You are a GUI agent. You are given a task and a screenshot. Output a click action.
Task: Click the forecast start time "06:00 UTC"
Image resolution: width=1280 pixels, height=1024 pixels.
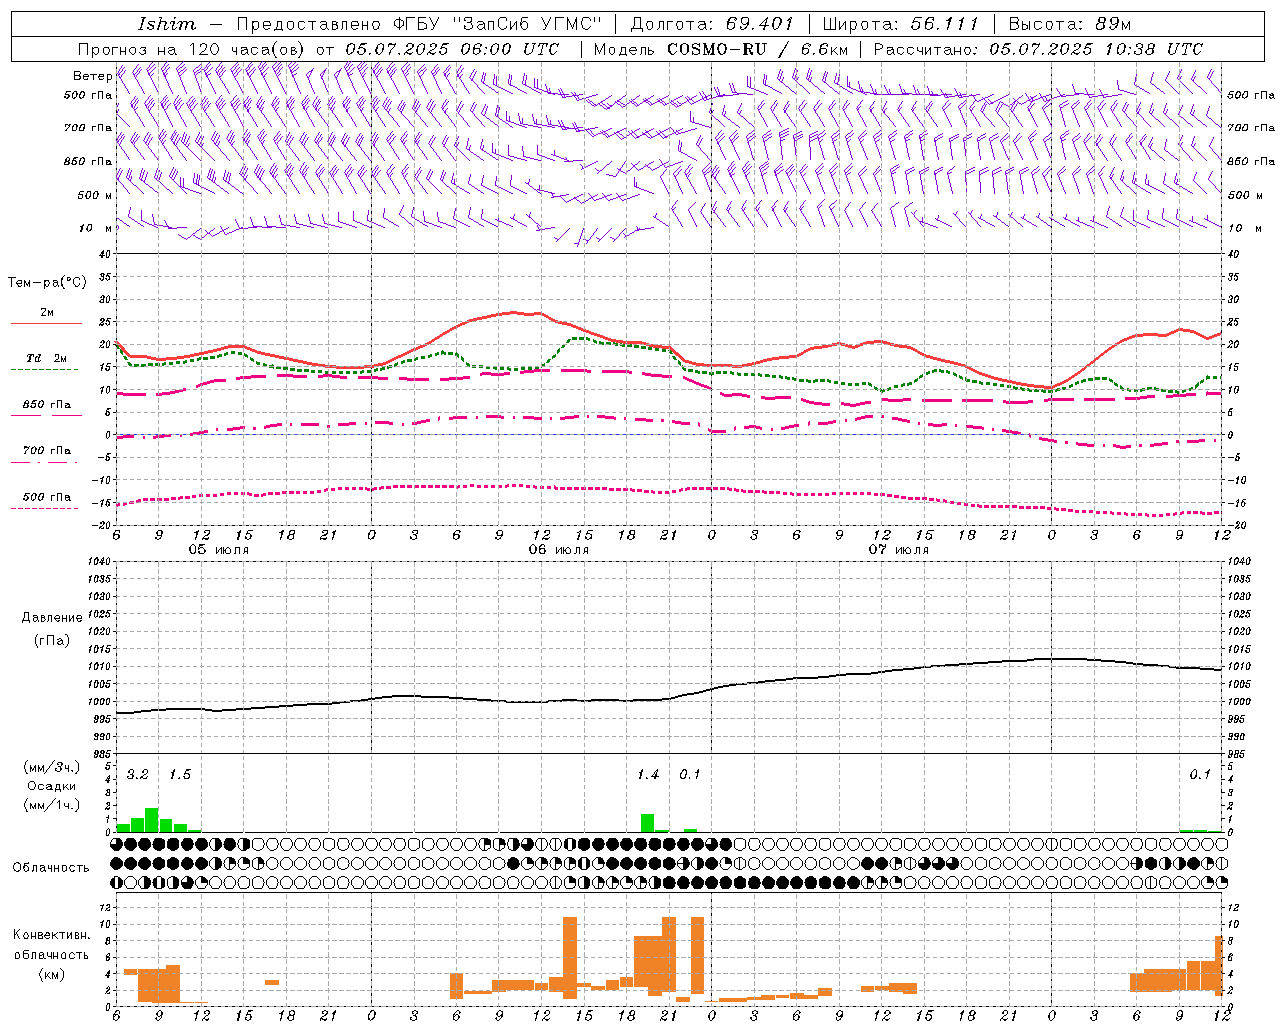tap(512, 49)
